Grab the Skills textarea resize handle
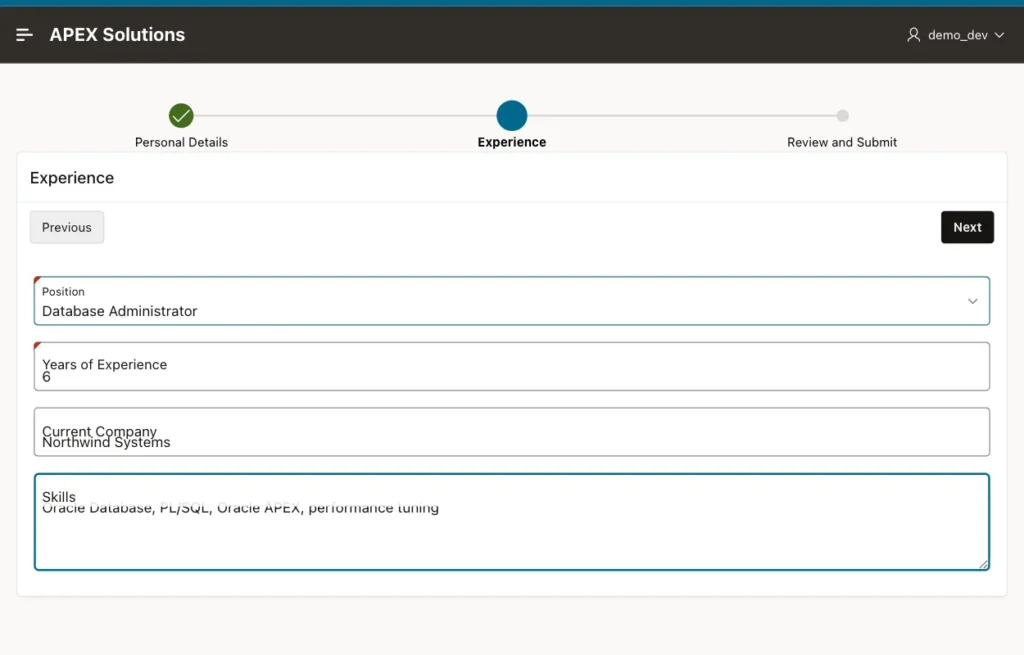This screenshot has width=1024, height=655. click(x=984, y=564)
